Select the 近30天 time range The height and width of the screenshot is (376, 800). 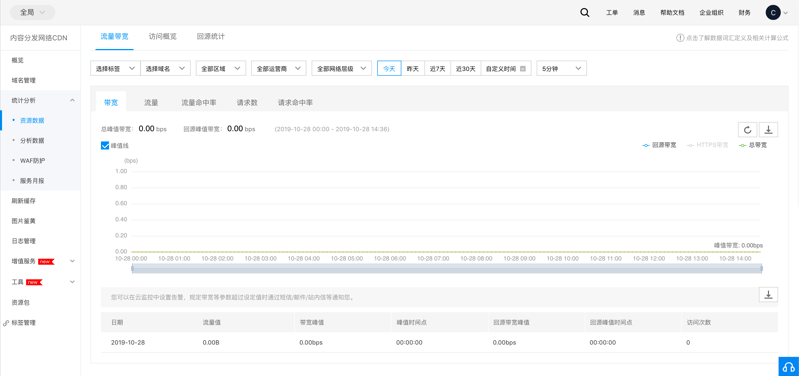point(465,68)
